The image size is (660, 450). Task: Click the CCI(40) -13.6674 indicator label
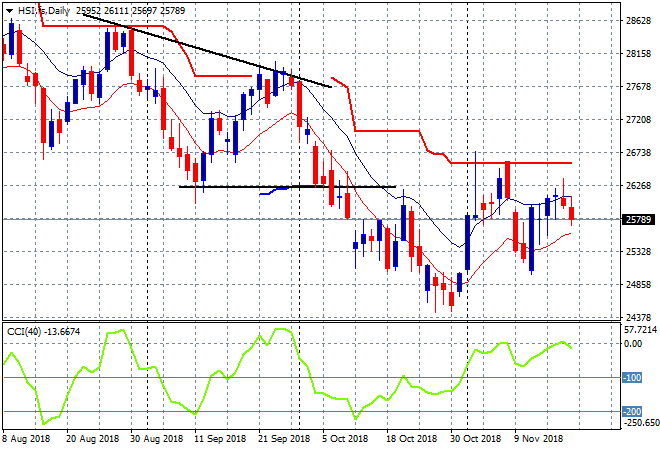43,332
